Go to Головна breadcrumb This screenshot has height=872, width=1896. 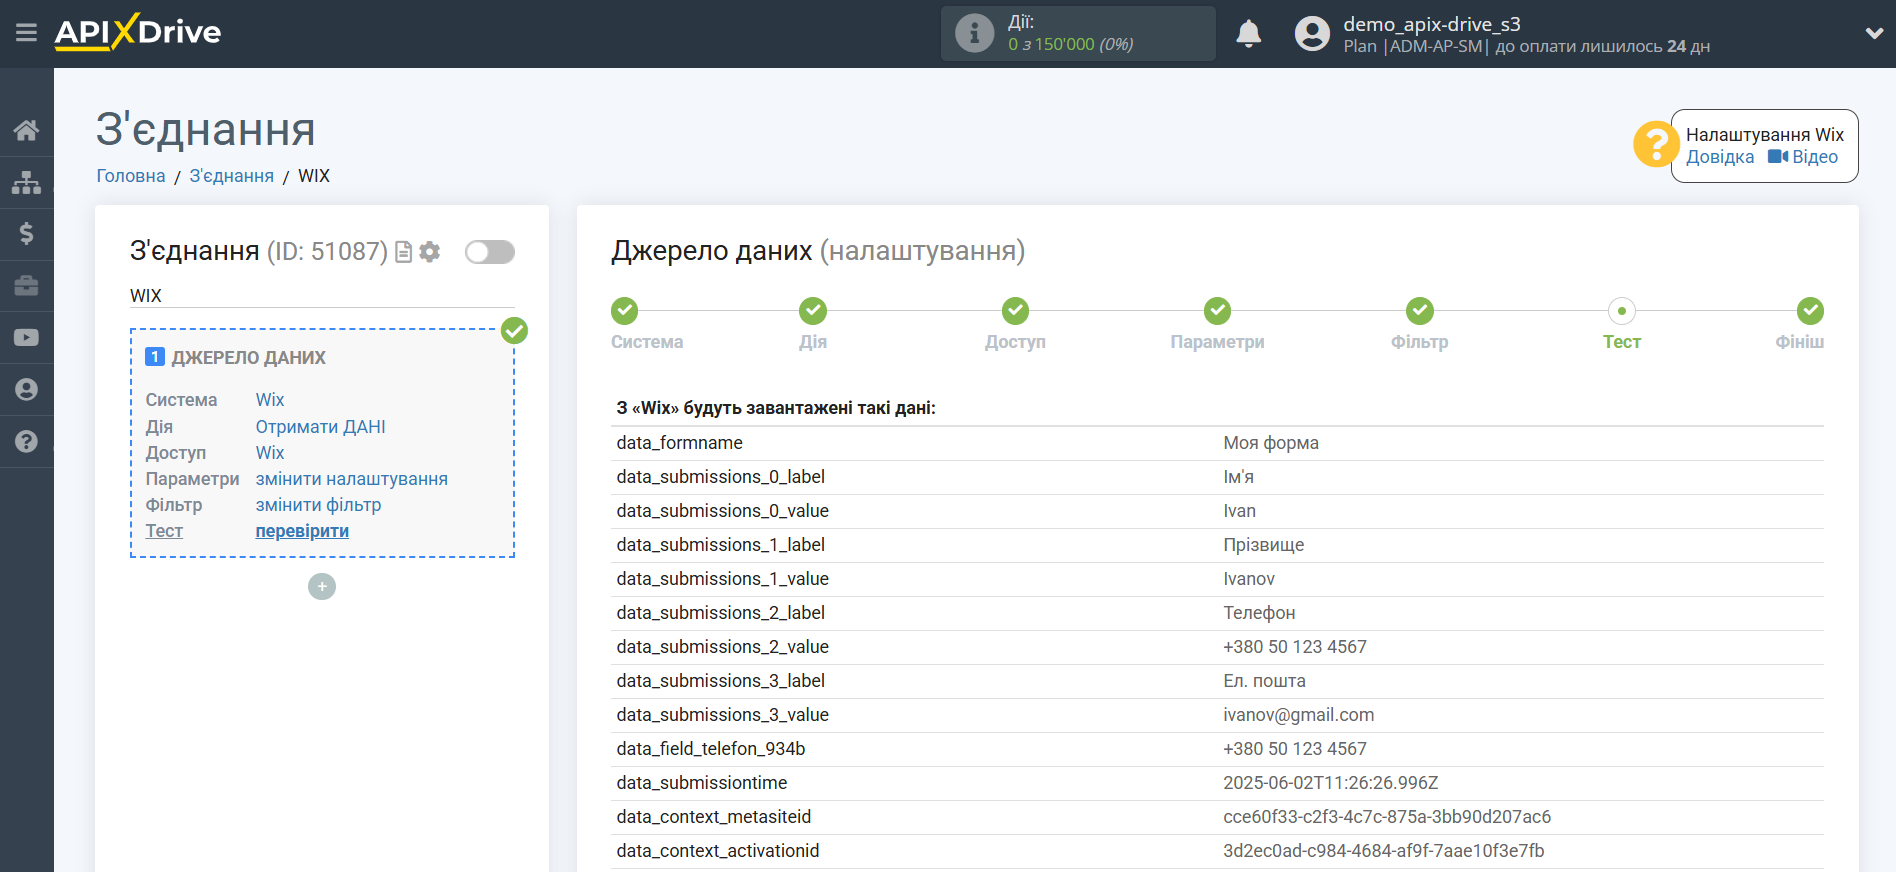point(131,176)
